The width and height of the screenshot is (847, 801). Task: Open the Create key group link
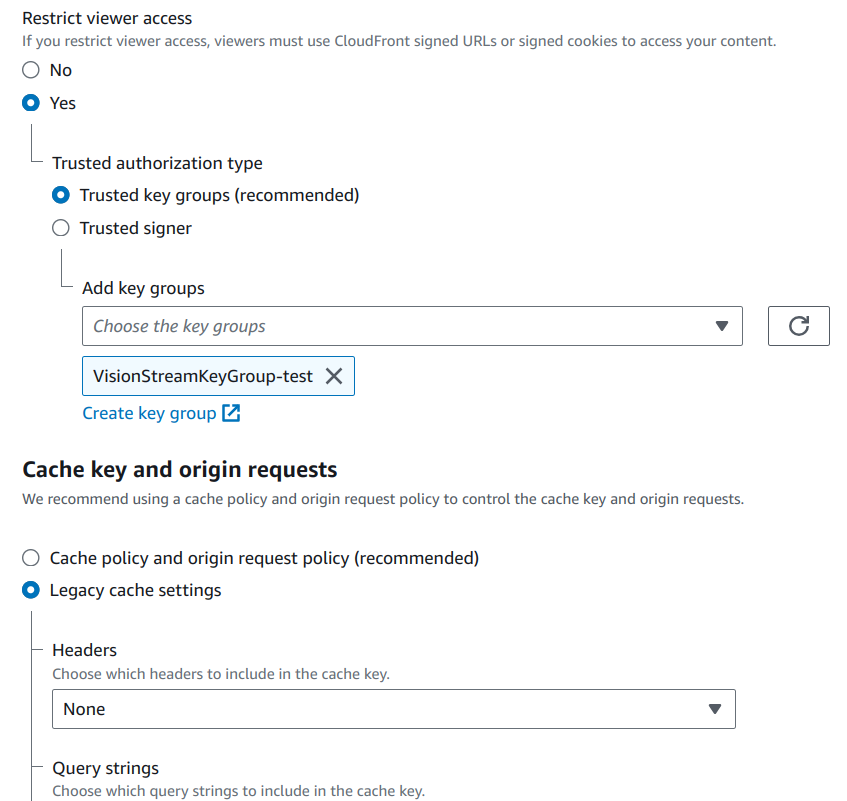[149, 413]
